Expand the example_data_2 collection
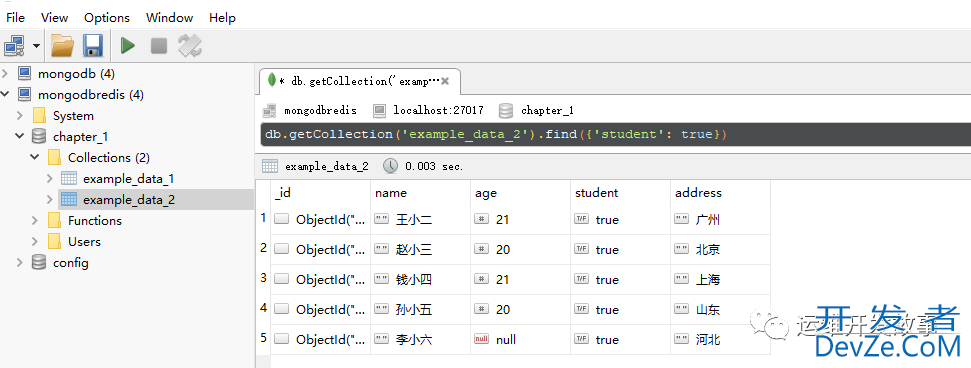 click(50, 199)
